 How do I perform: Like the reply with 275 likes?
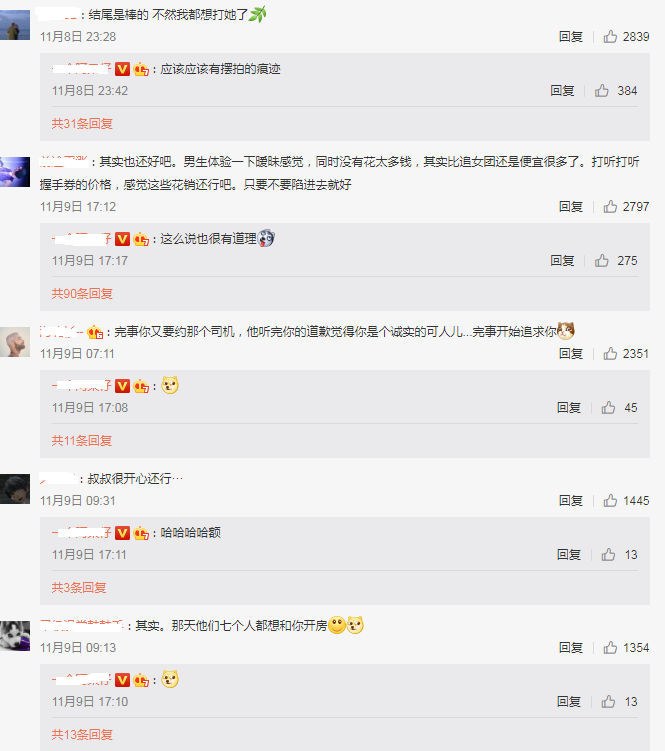point(602,261)
